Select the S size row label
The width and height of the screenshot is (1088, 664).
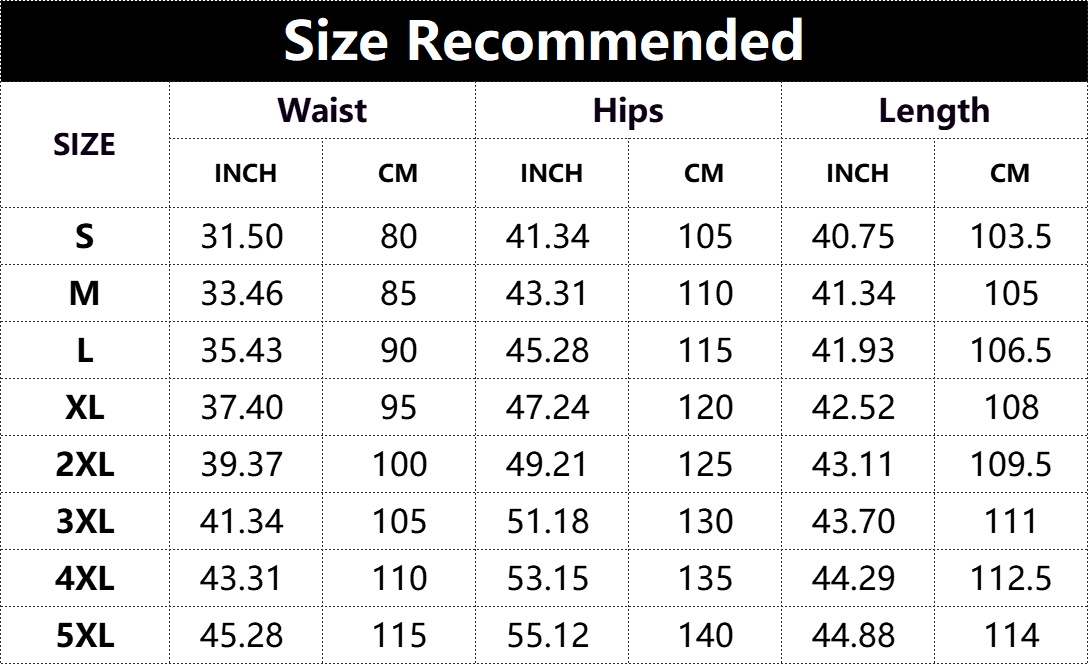click(x=84, y=236)
